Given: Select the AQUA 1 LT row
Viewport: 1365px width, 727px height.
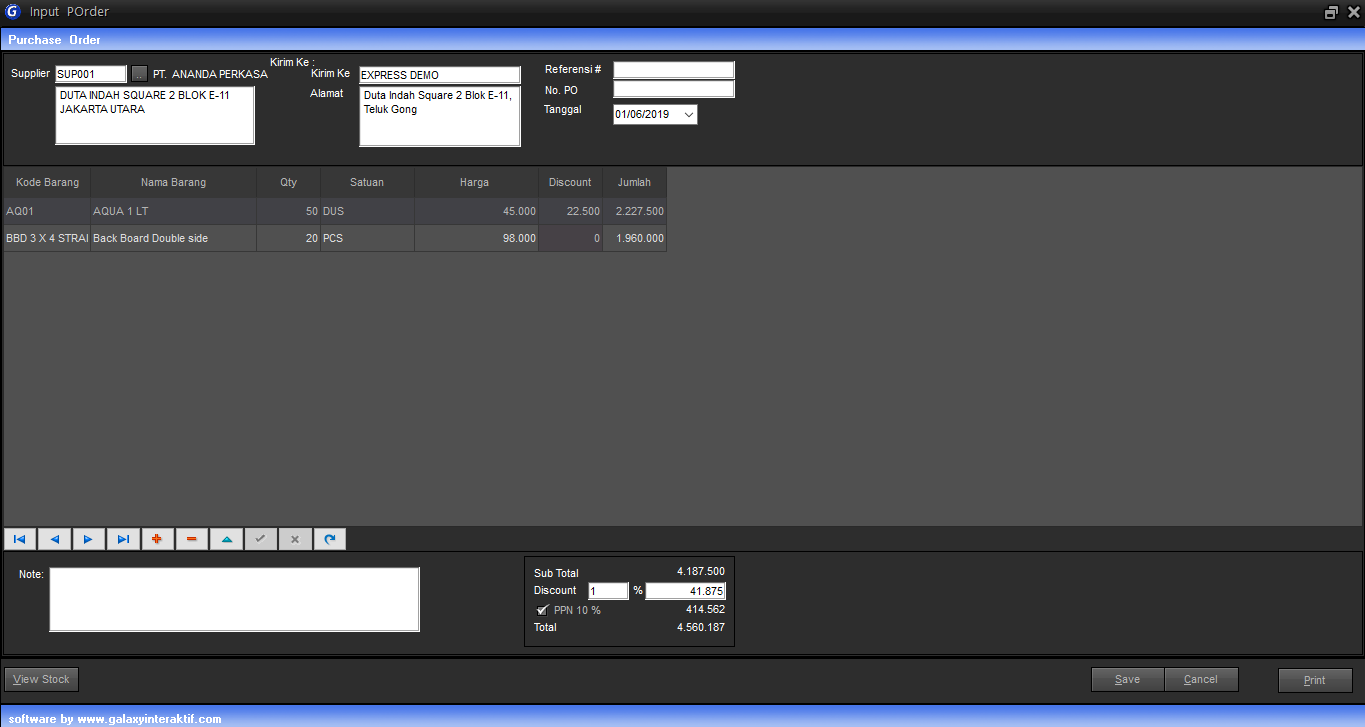Looking at the screenshot, I should pos(172,212).
